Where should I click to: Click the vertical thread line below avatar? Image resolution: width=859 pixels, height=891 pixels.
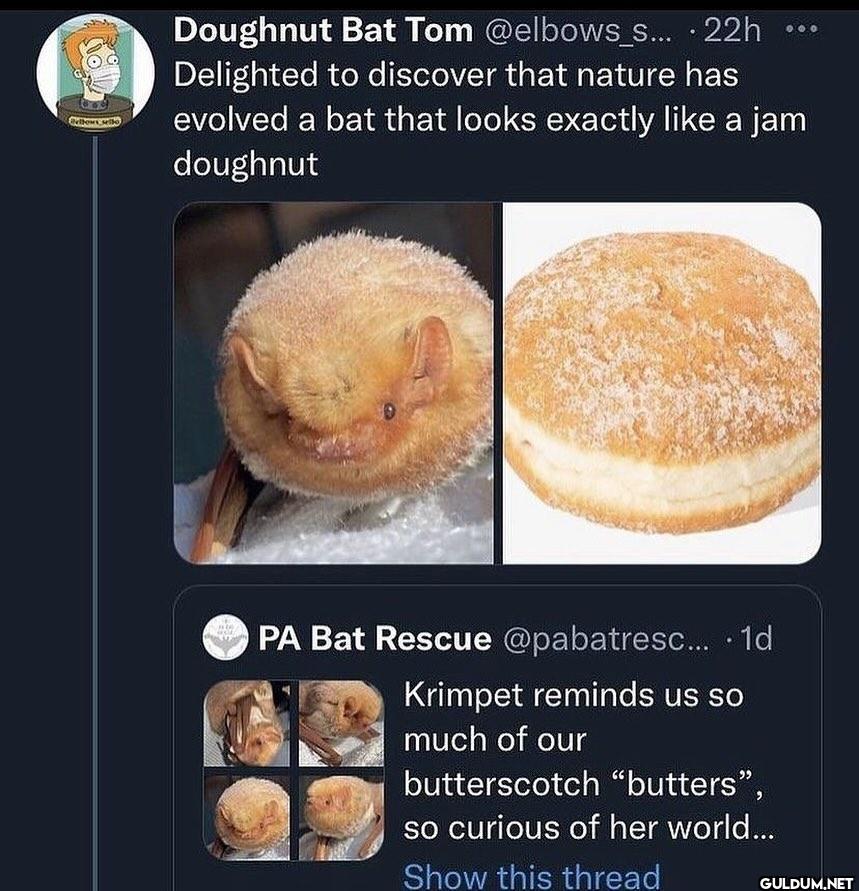pyautogui.click(x=95, y=500)
